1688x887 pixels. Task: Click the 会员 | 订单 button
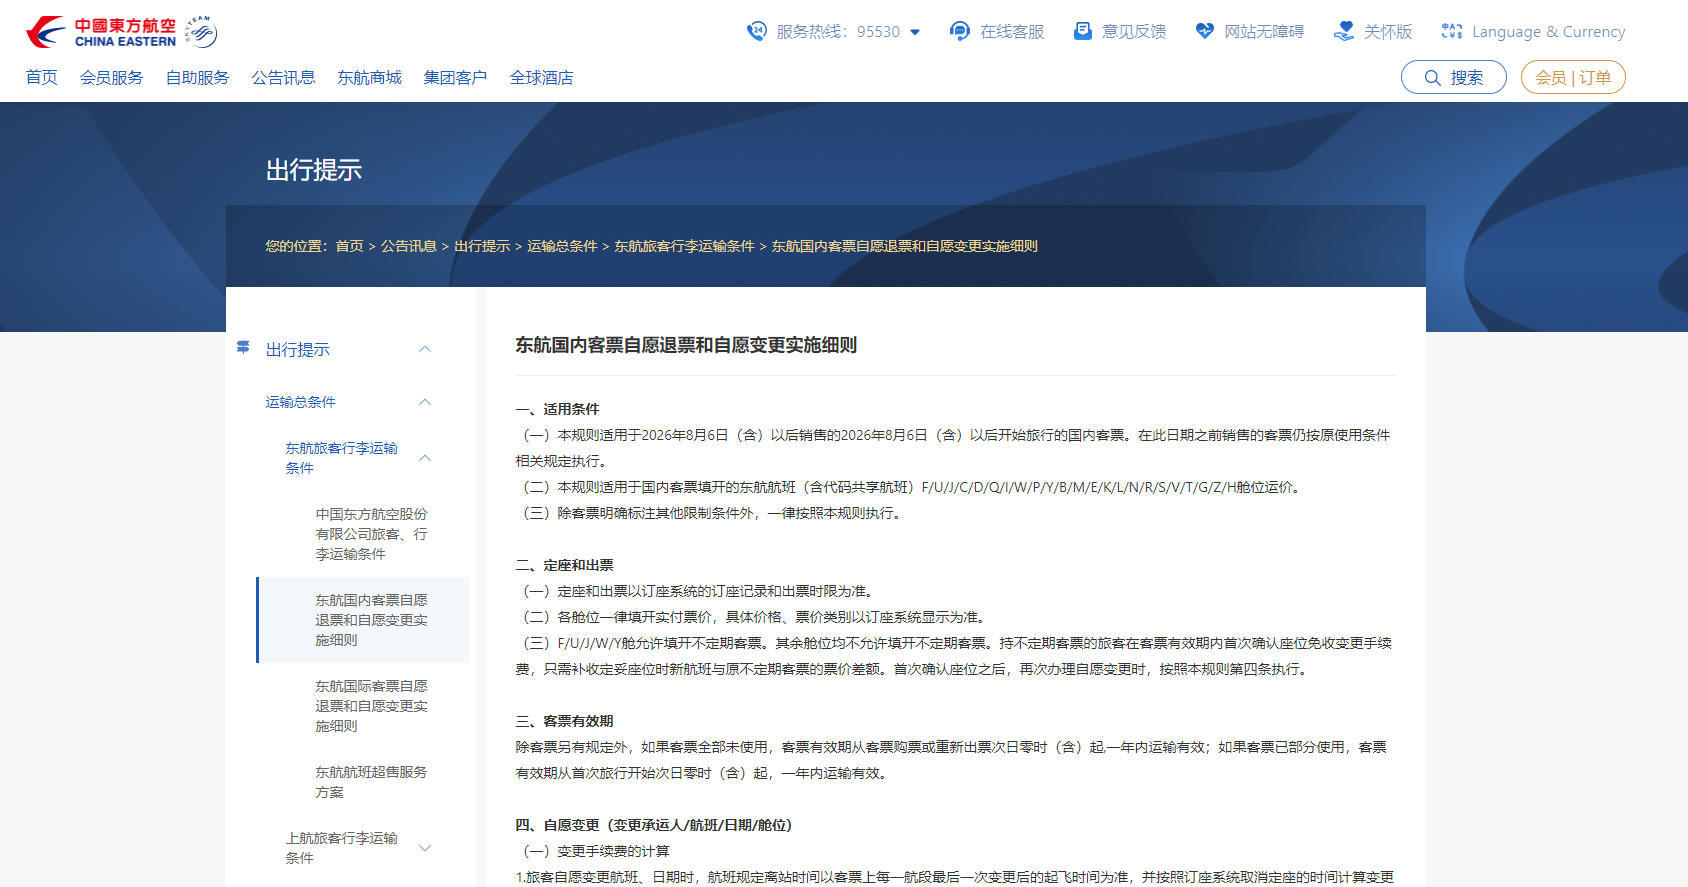[1573, 77]
